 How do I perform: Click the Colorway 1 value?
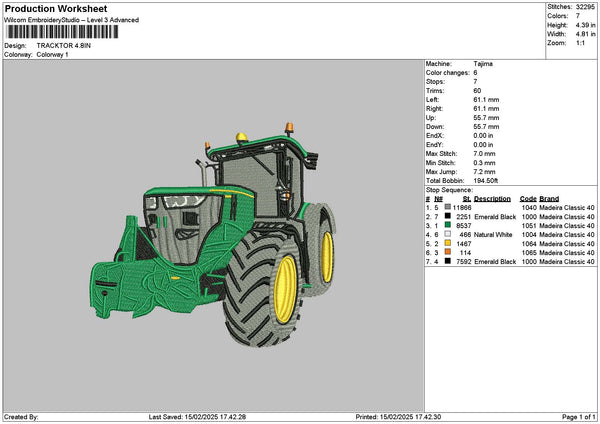point(54,54)
